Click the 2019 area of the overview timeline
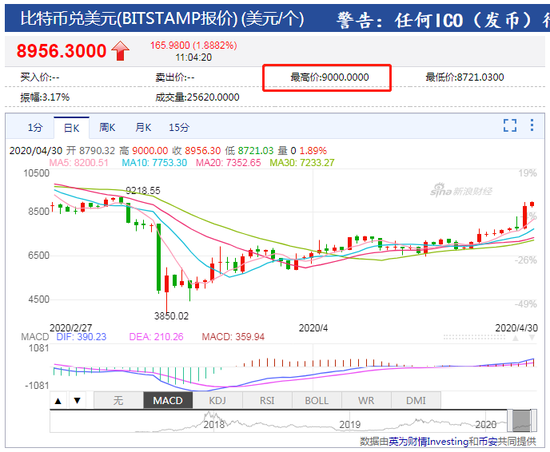 click(350, 424)
